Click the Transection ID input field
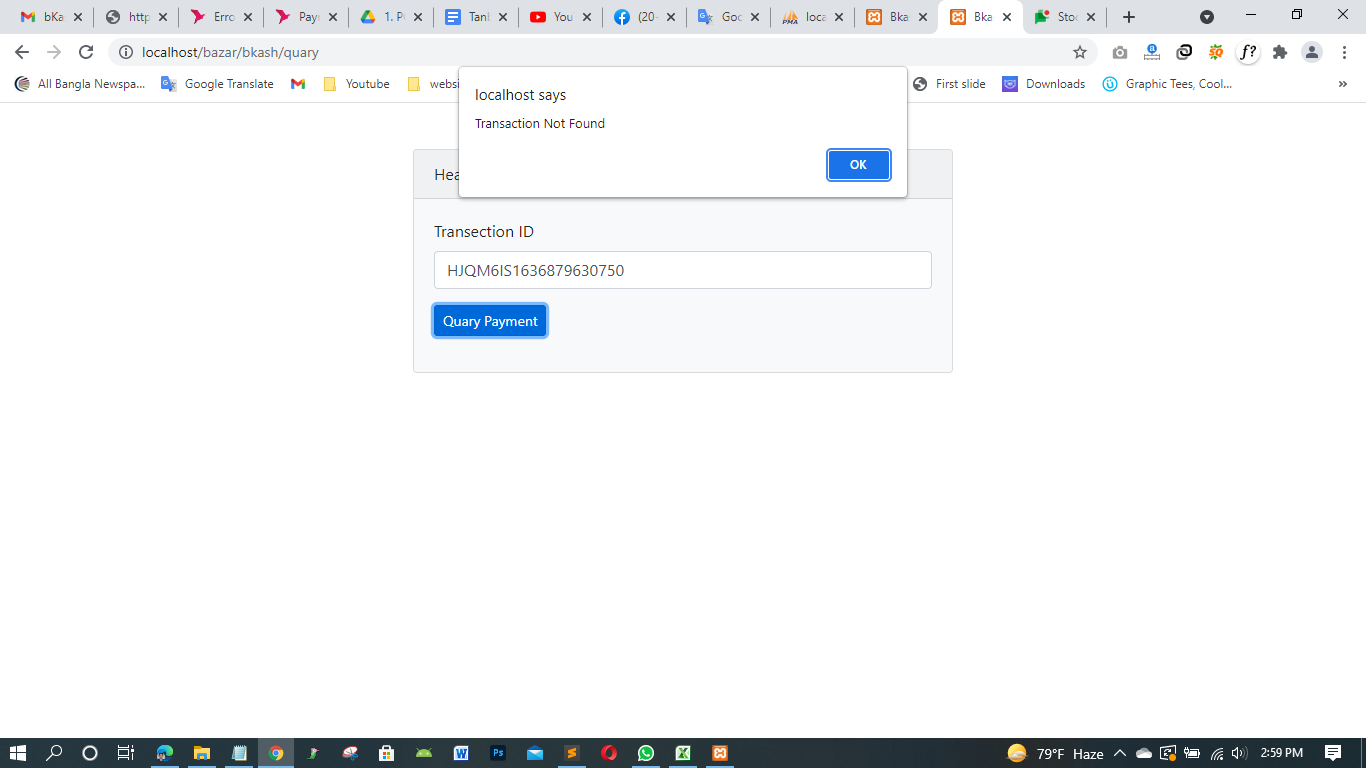The image size is (1366, 768). [682, 270]
